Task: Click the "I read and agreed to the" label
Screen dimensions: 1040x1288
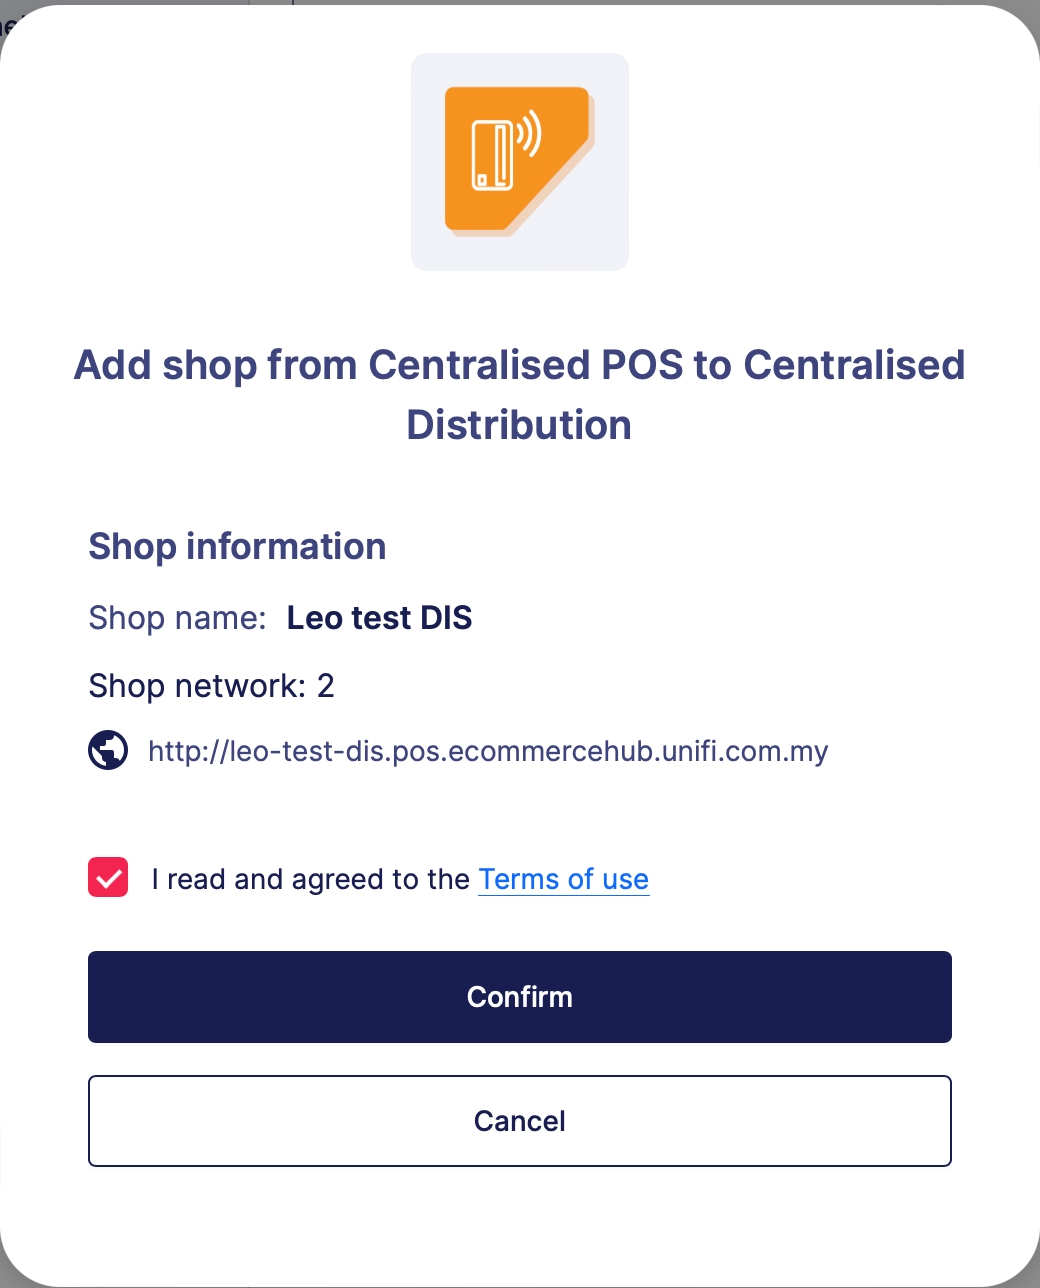Action: point(310,879)
